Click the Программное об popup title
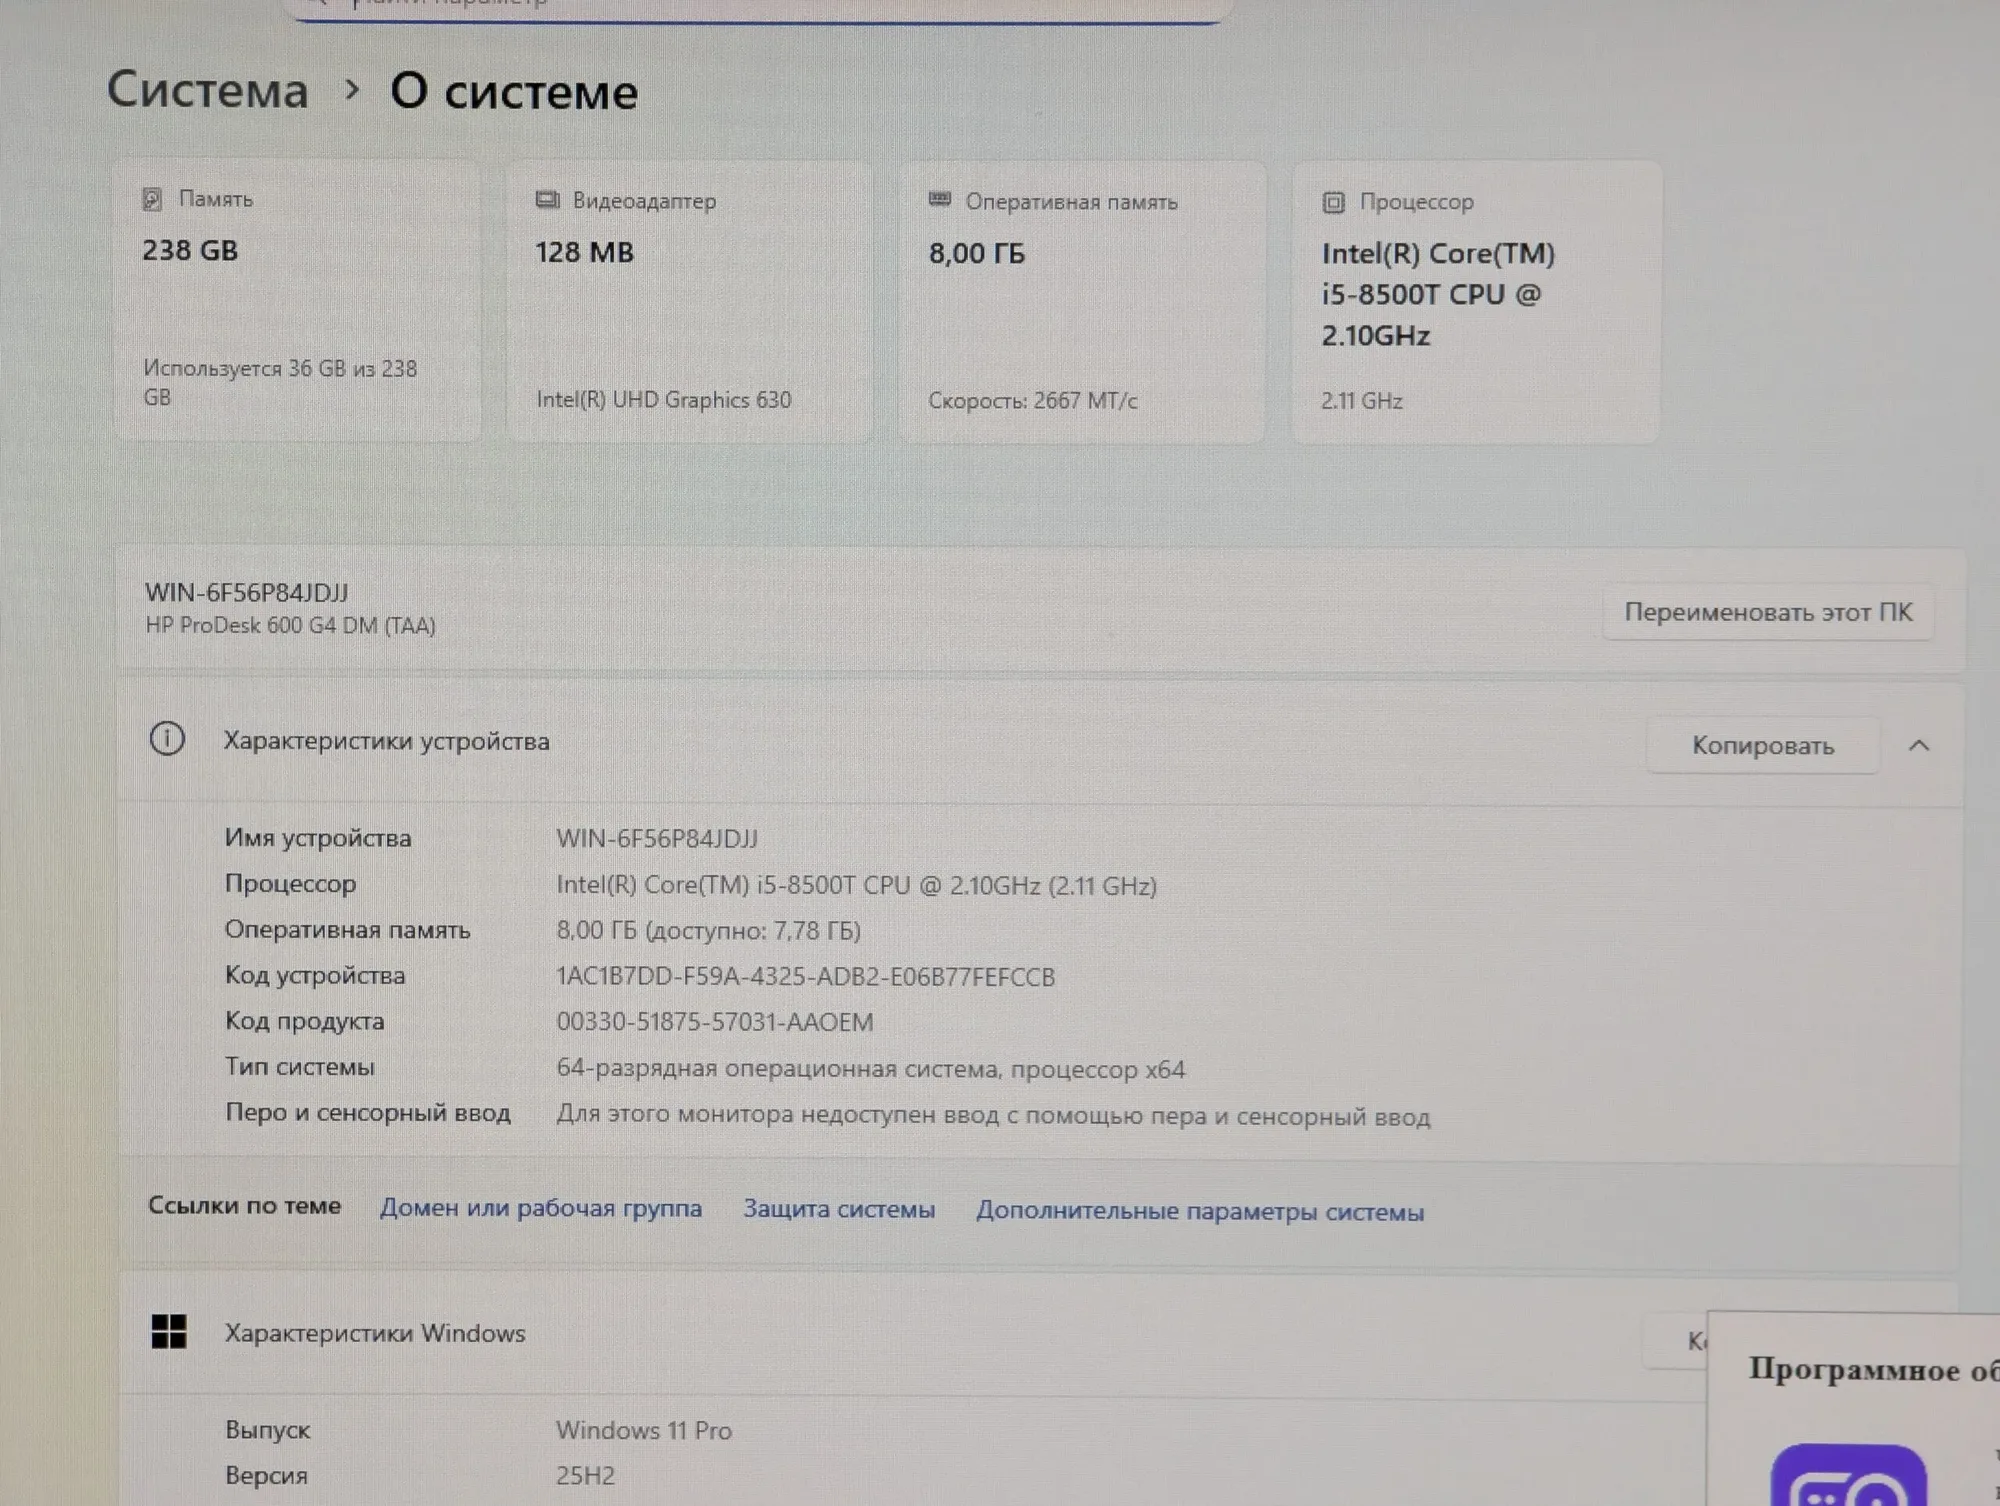The image size is (2000, 1506). point(1872,1369)
